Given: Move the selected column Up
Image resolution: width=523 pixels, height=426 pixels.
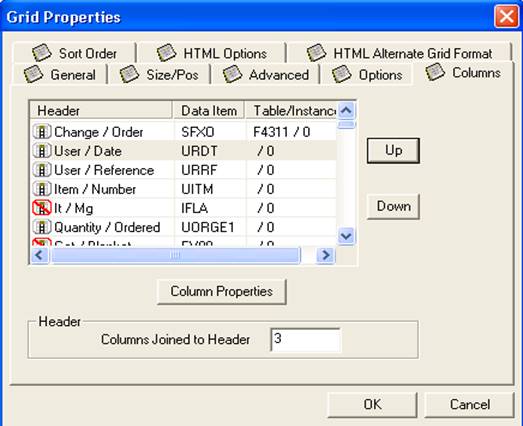Looking at the screenshot, I should click(x=393, y=150).
